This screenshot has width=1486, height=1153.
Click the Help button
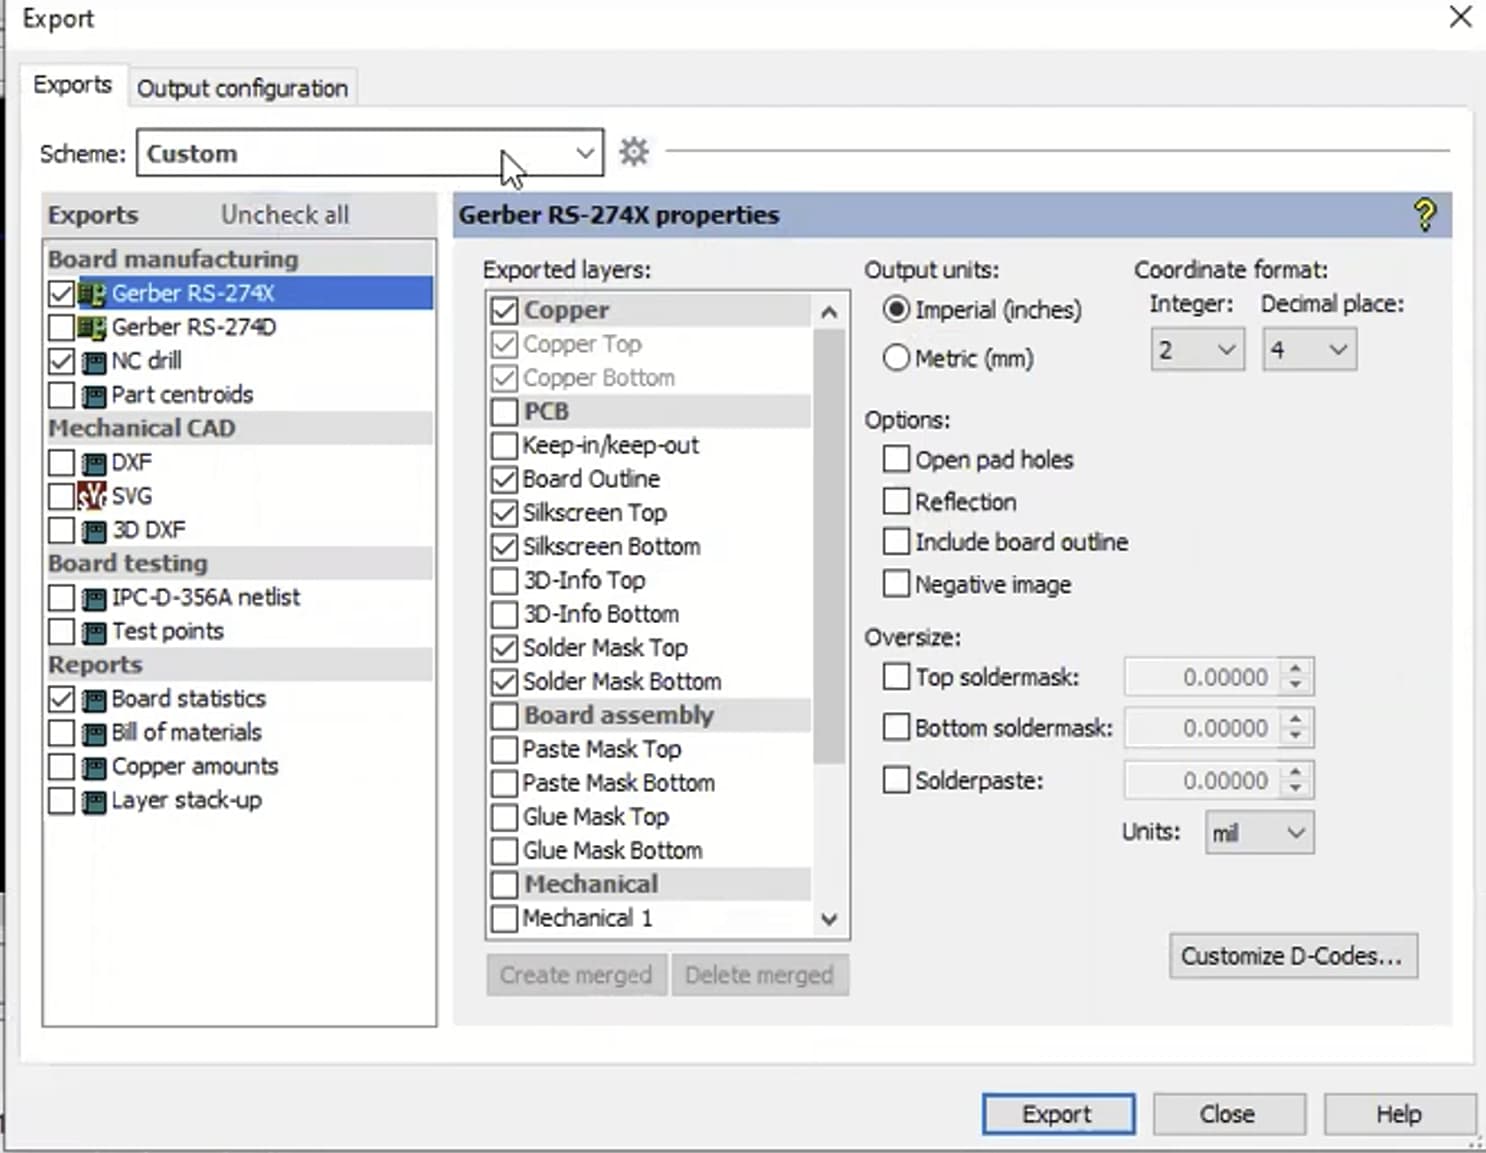pyautogui.click(x=1399, y=1114)
